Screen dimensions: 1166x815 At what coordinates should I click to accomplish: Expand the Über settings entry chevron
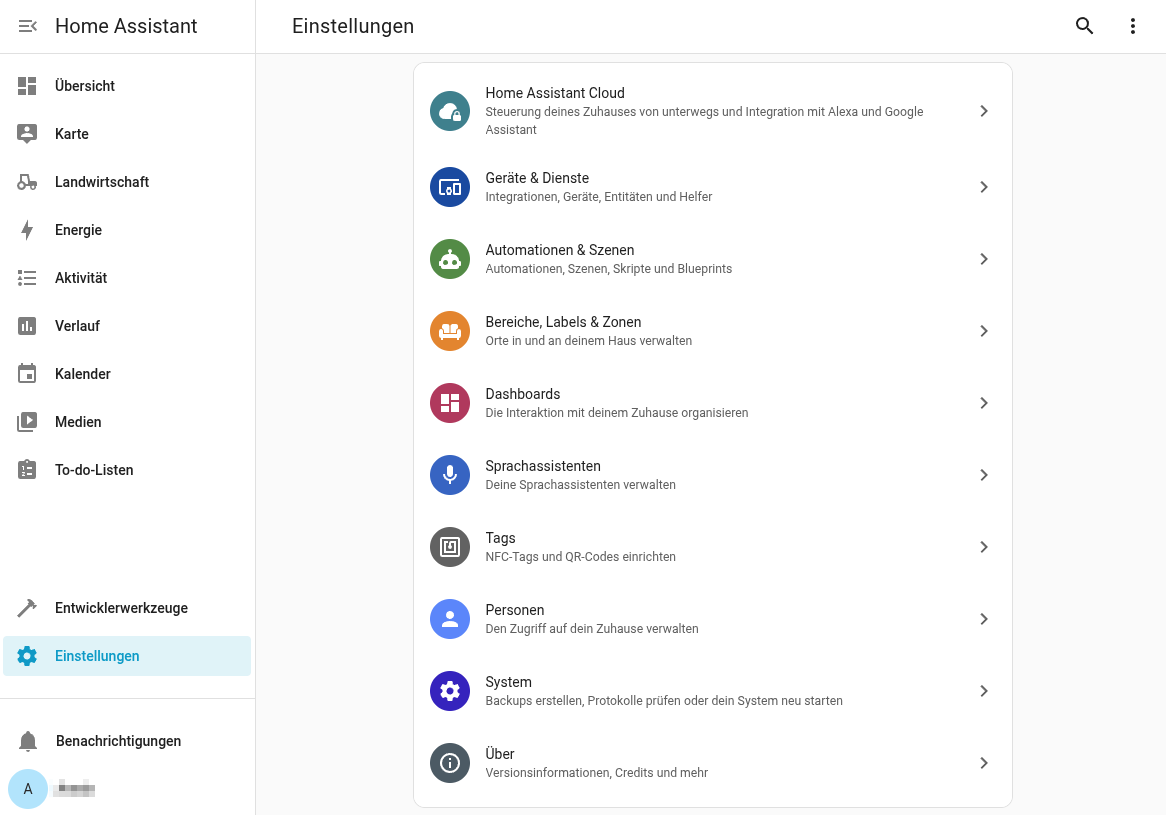(983, 763)
